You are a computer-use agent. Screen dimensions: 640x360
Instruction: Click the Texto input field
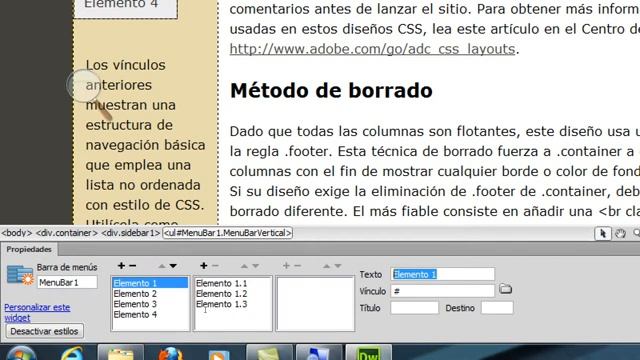tap(442, 274)
